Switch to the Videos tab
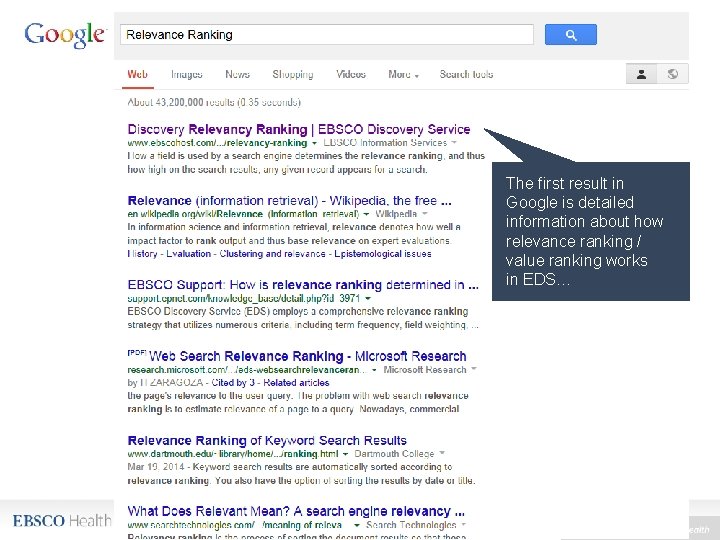 click(351, 74)
